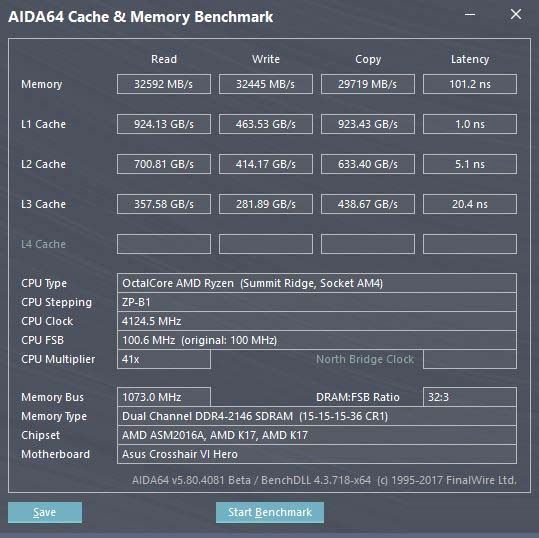The image size is (539, 538).
Task: Click the CPU Clock value 4124.5 MHz
Action: point(317,321)
